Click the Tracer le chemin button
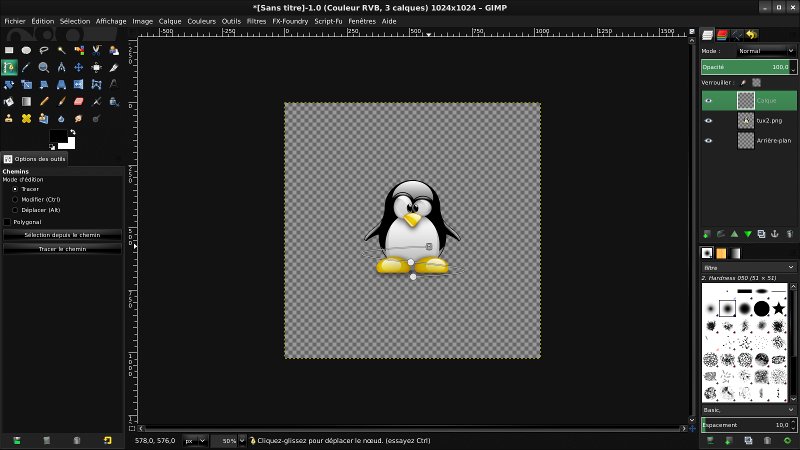800x450 pixels. [62, 249]
